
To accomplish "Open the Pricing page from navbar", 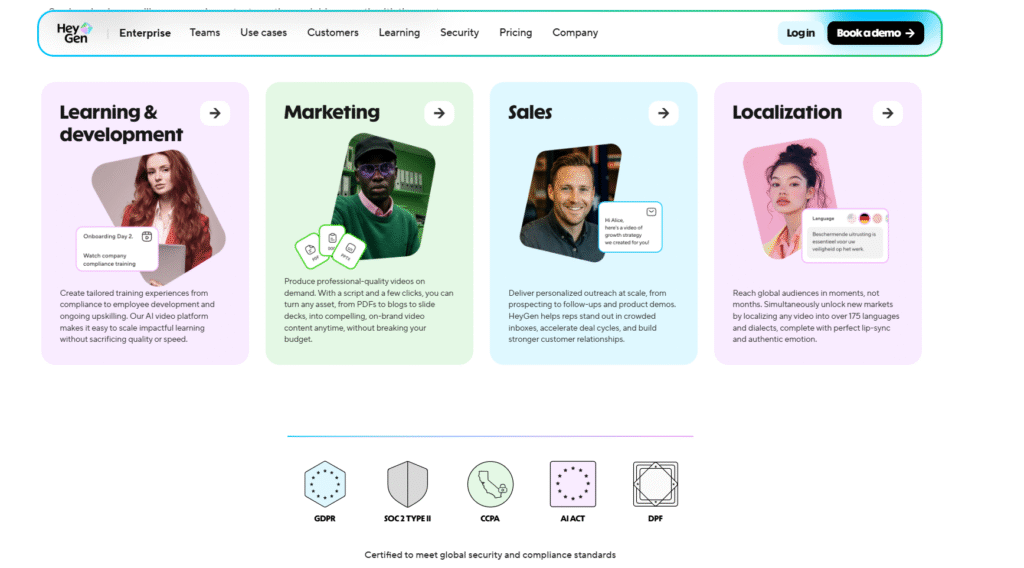I will click(516, 33).
